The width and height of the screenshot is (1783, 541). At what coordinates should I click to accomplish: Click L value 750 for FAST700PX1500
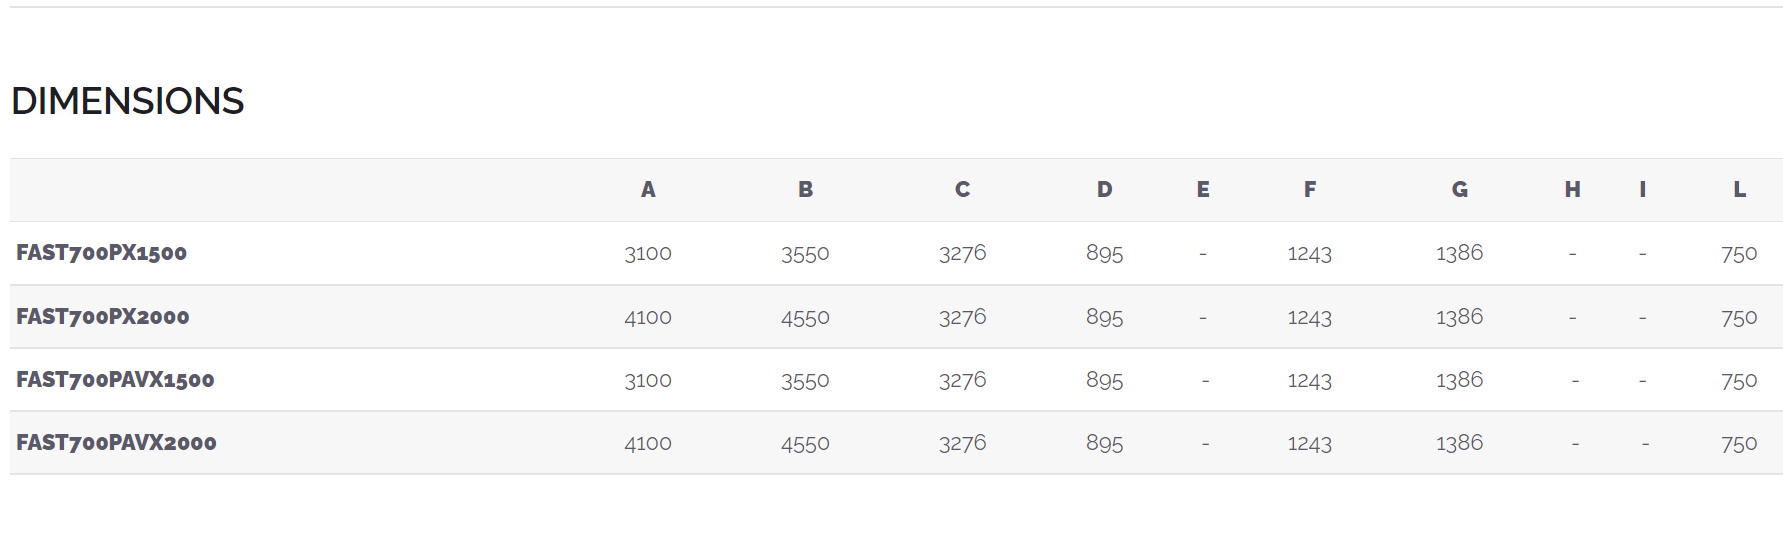coord(1739,254)
